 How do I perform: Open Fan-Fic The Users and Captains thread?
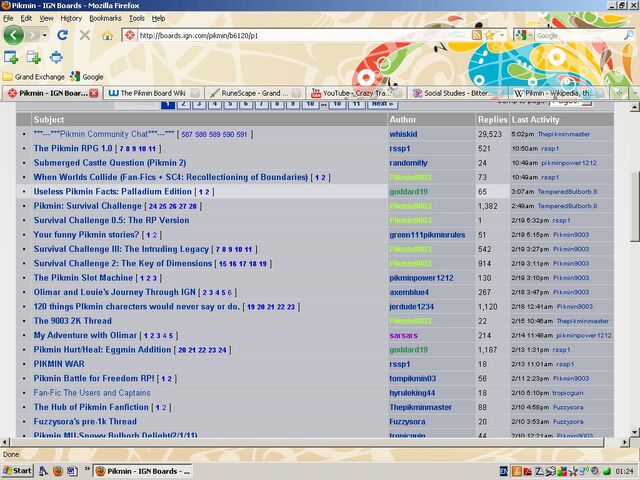(92, 393)
